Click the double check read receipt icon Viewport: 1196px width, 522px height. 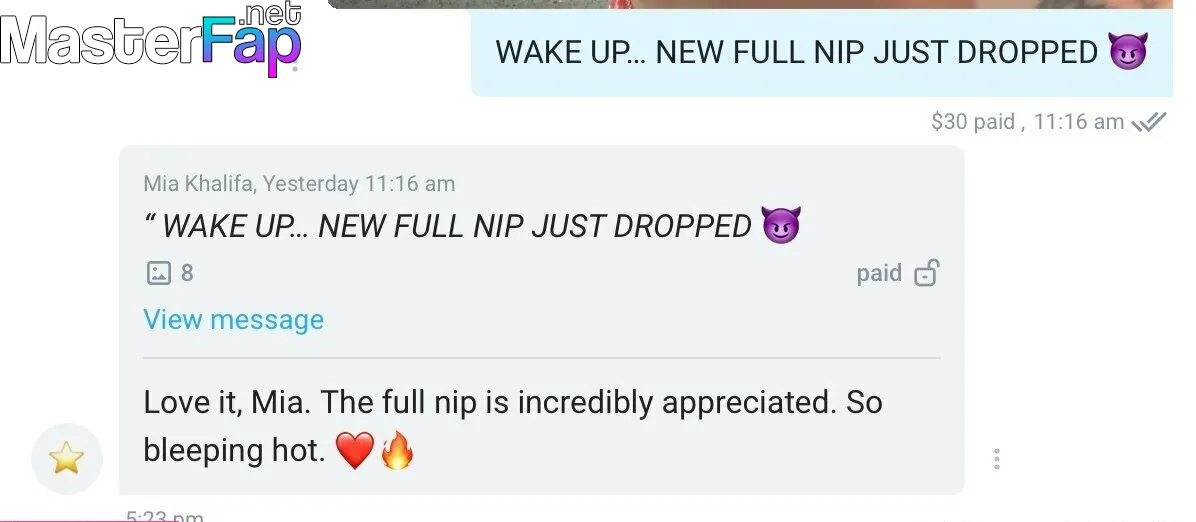tap(1149, 121)
